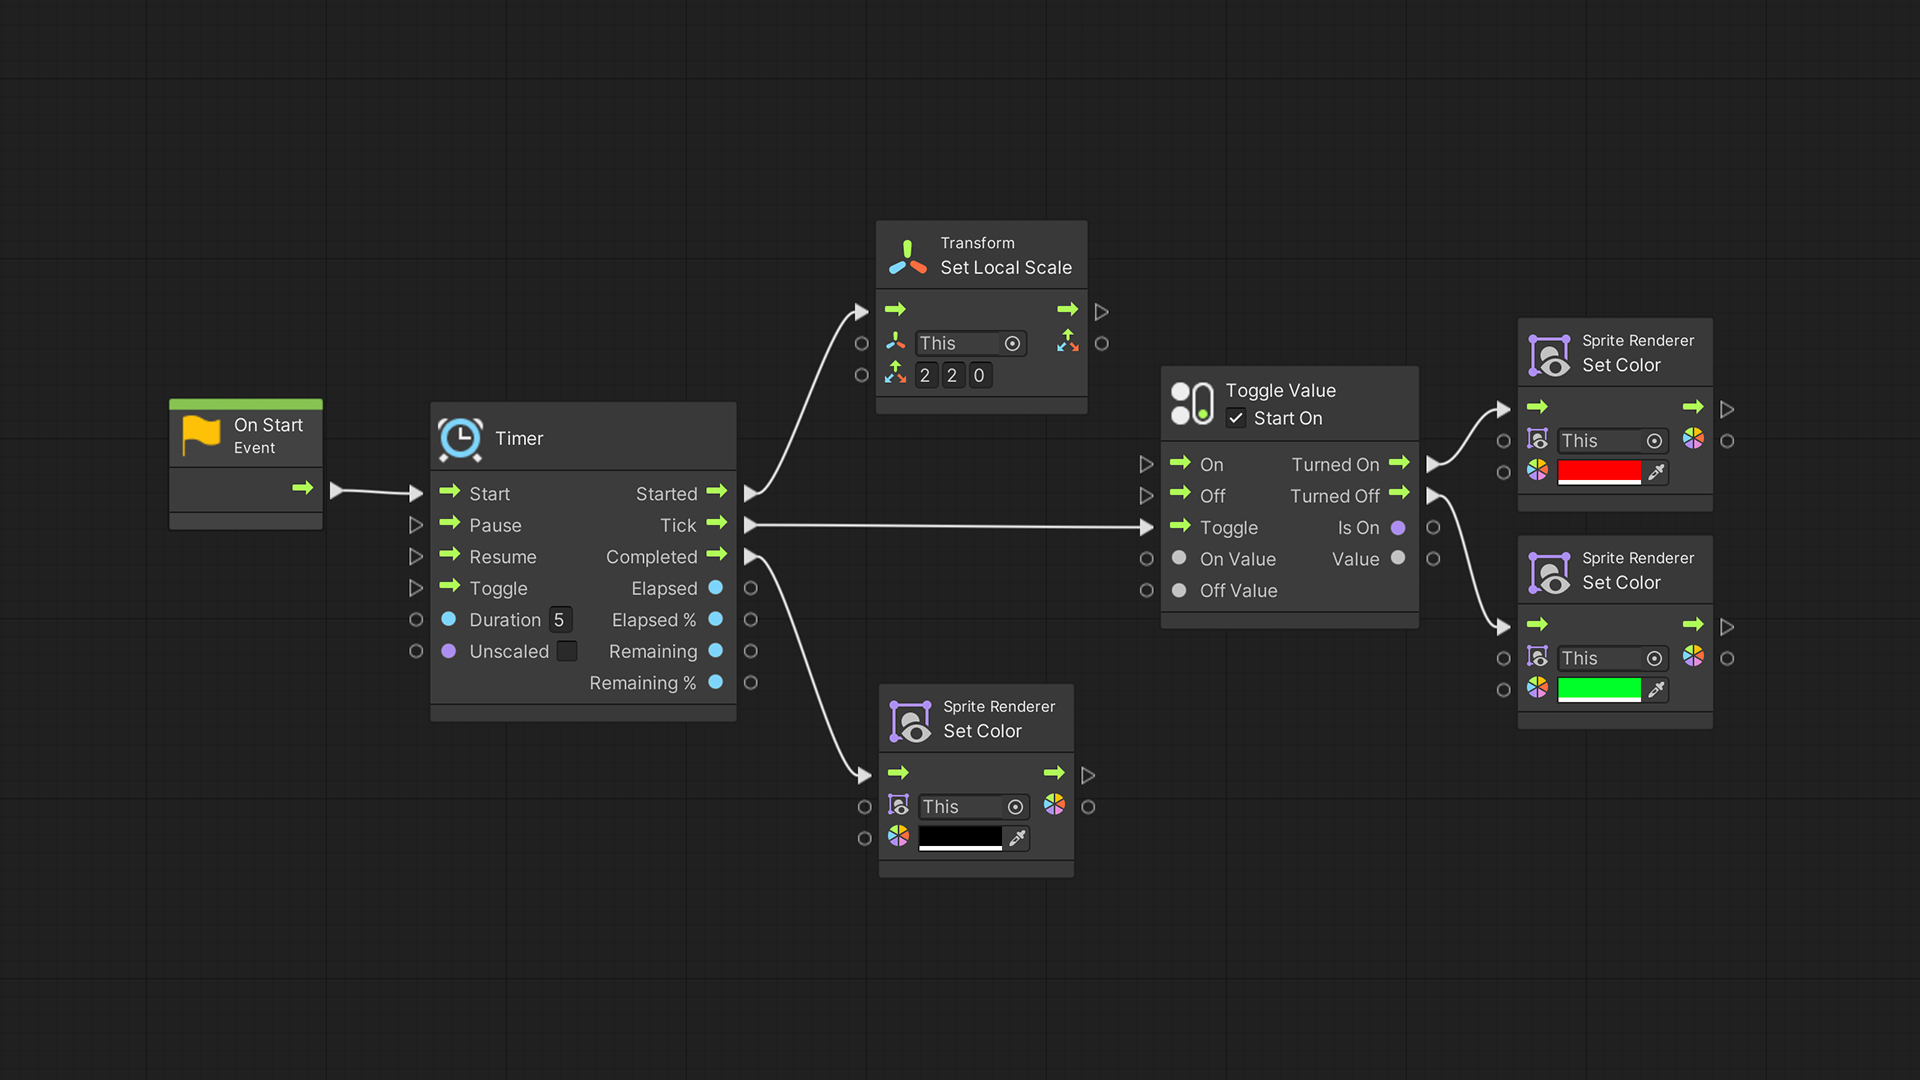Screen dimensions: 1920x1080
Task: Open the This target picker on top Set Color node
Action: click(x=1654, y=440)
